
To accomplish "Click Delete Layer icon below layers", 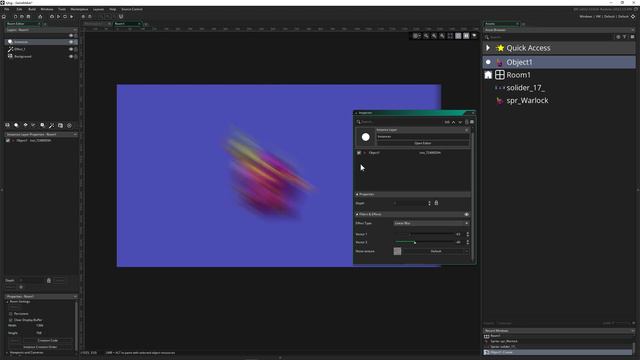I will [69, 125].
